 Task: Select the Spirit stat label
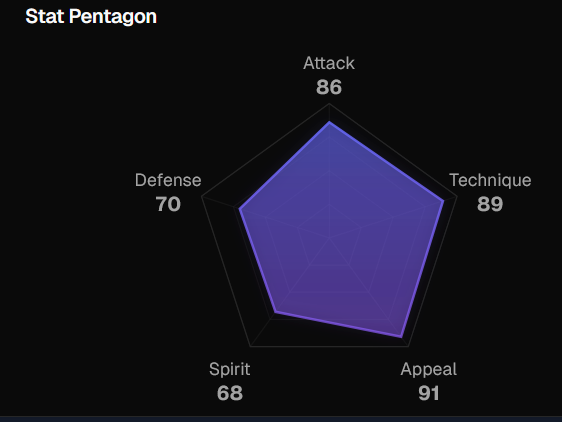pos(230,370)
